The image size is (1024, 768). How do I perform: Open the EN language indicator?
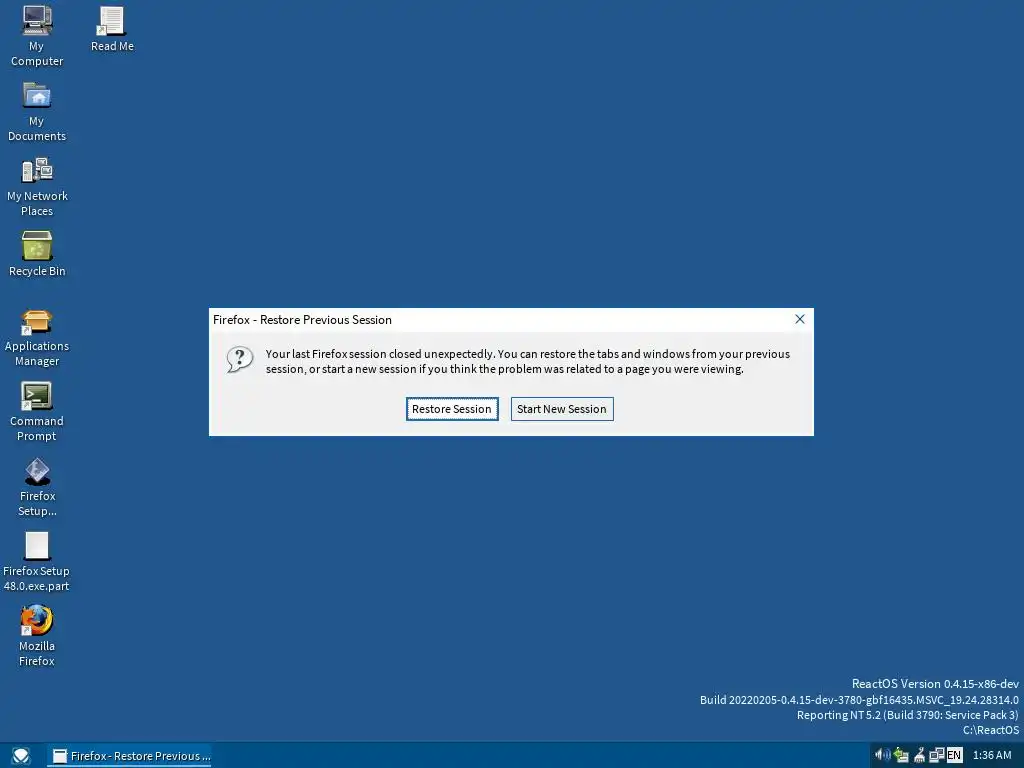tap(953, 755)
